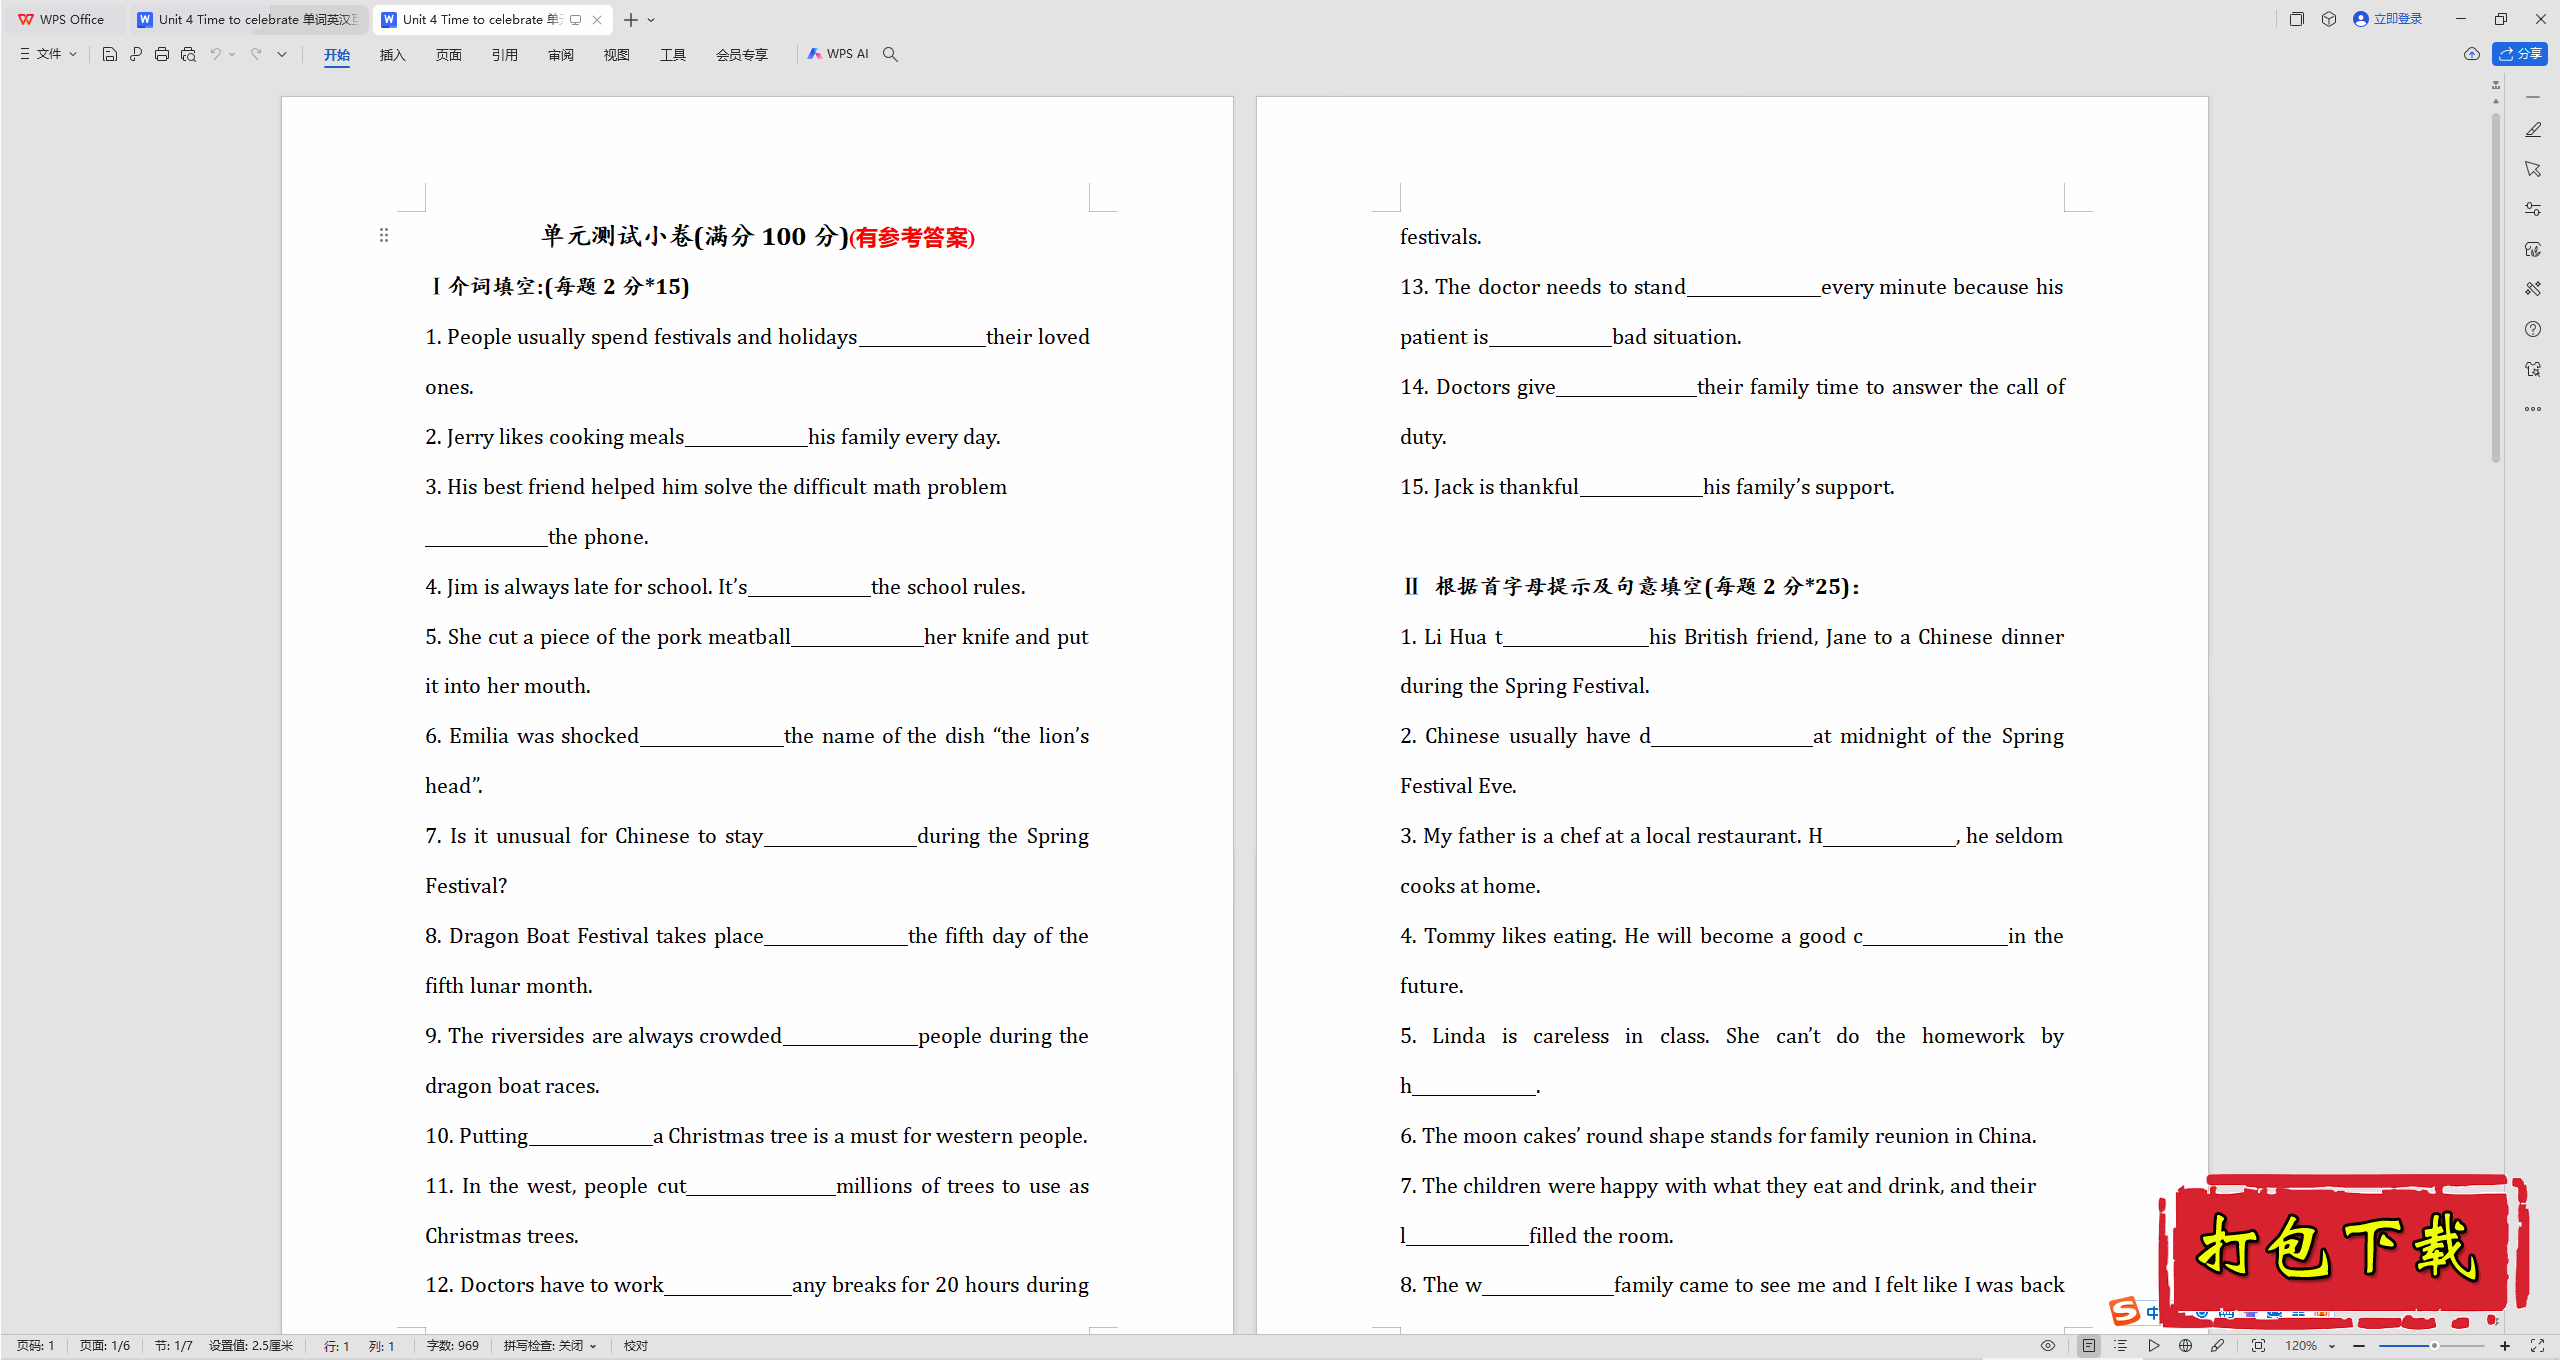The image size is (2560, 1360).
Task: Open the 文件 file menu
Action: [x=48, y=54]
